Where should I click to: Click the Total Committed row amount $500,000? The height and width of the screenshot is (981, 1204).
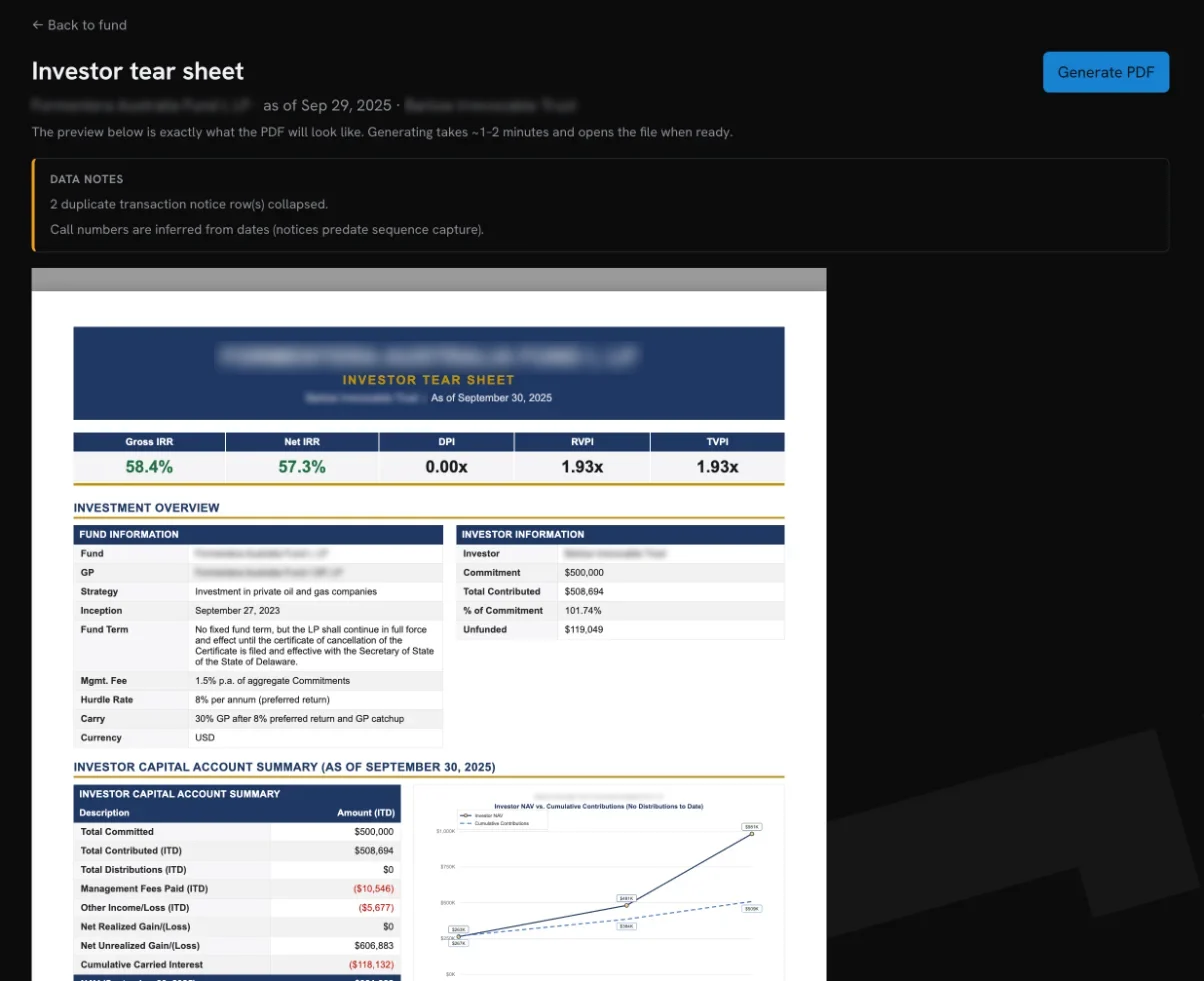(x=373, y=832)
